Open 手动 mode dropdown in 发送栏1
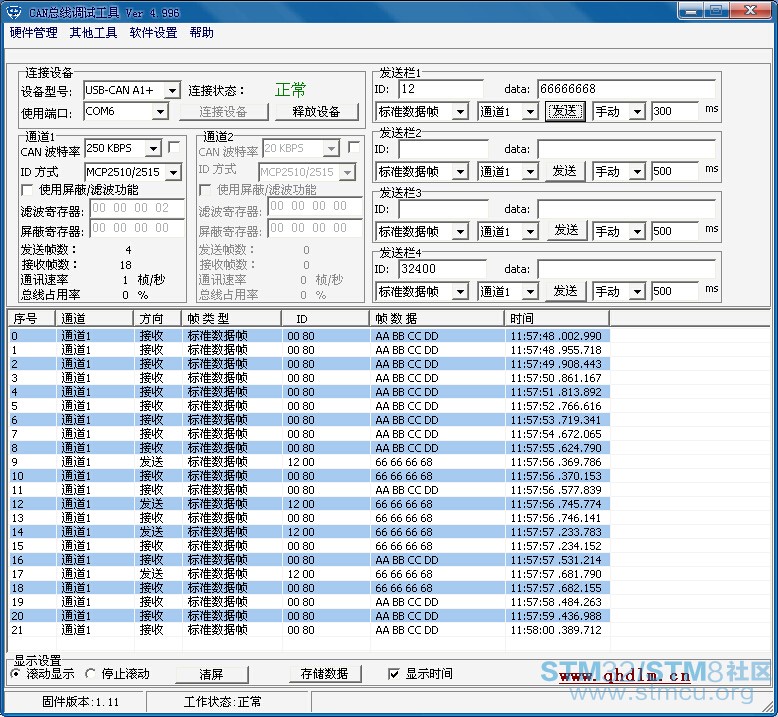Viewport: 778px width, 717px height. (637, 112)
